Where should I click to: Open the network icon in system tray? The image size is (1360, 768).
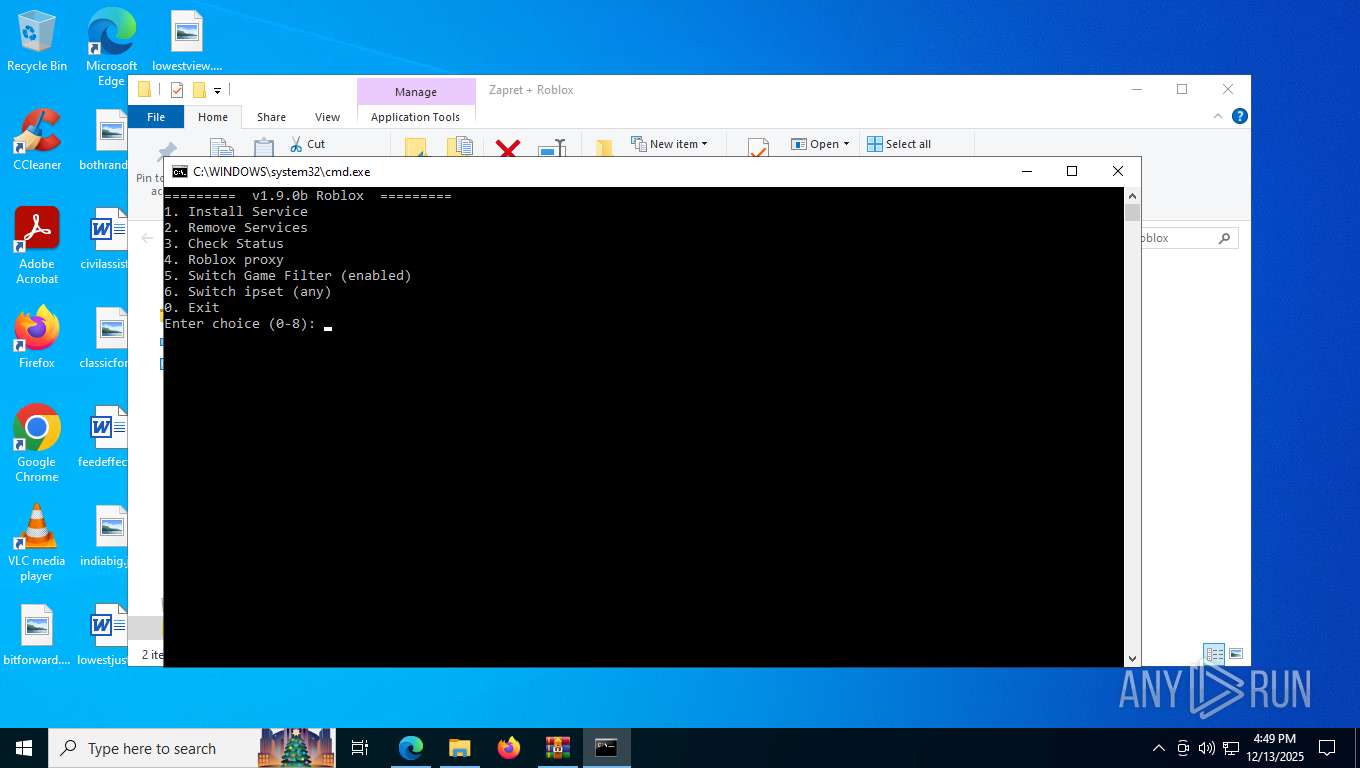(x=1230, y=748)
